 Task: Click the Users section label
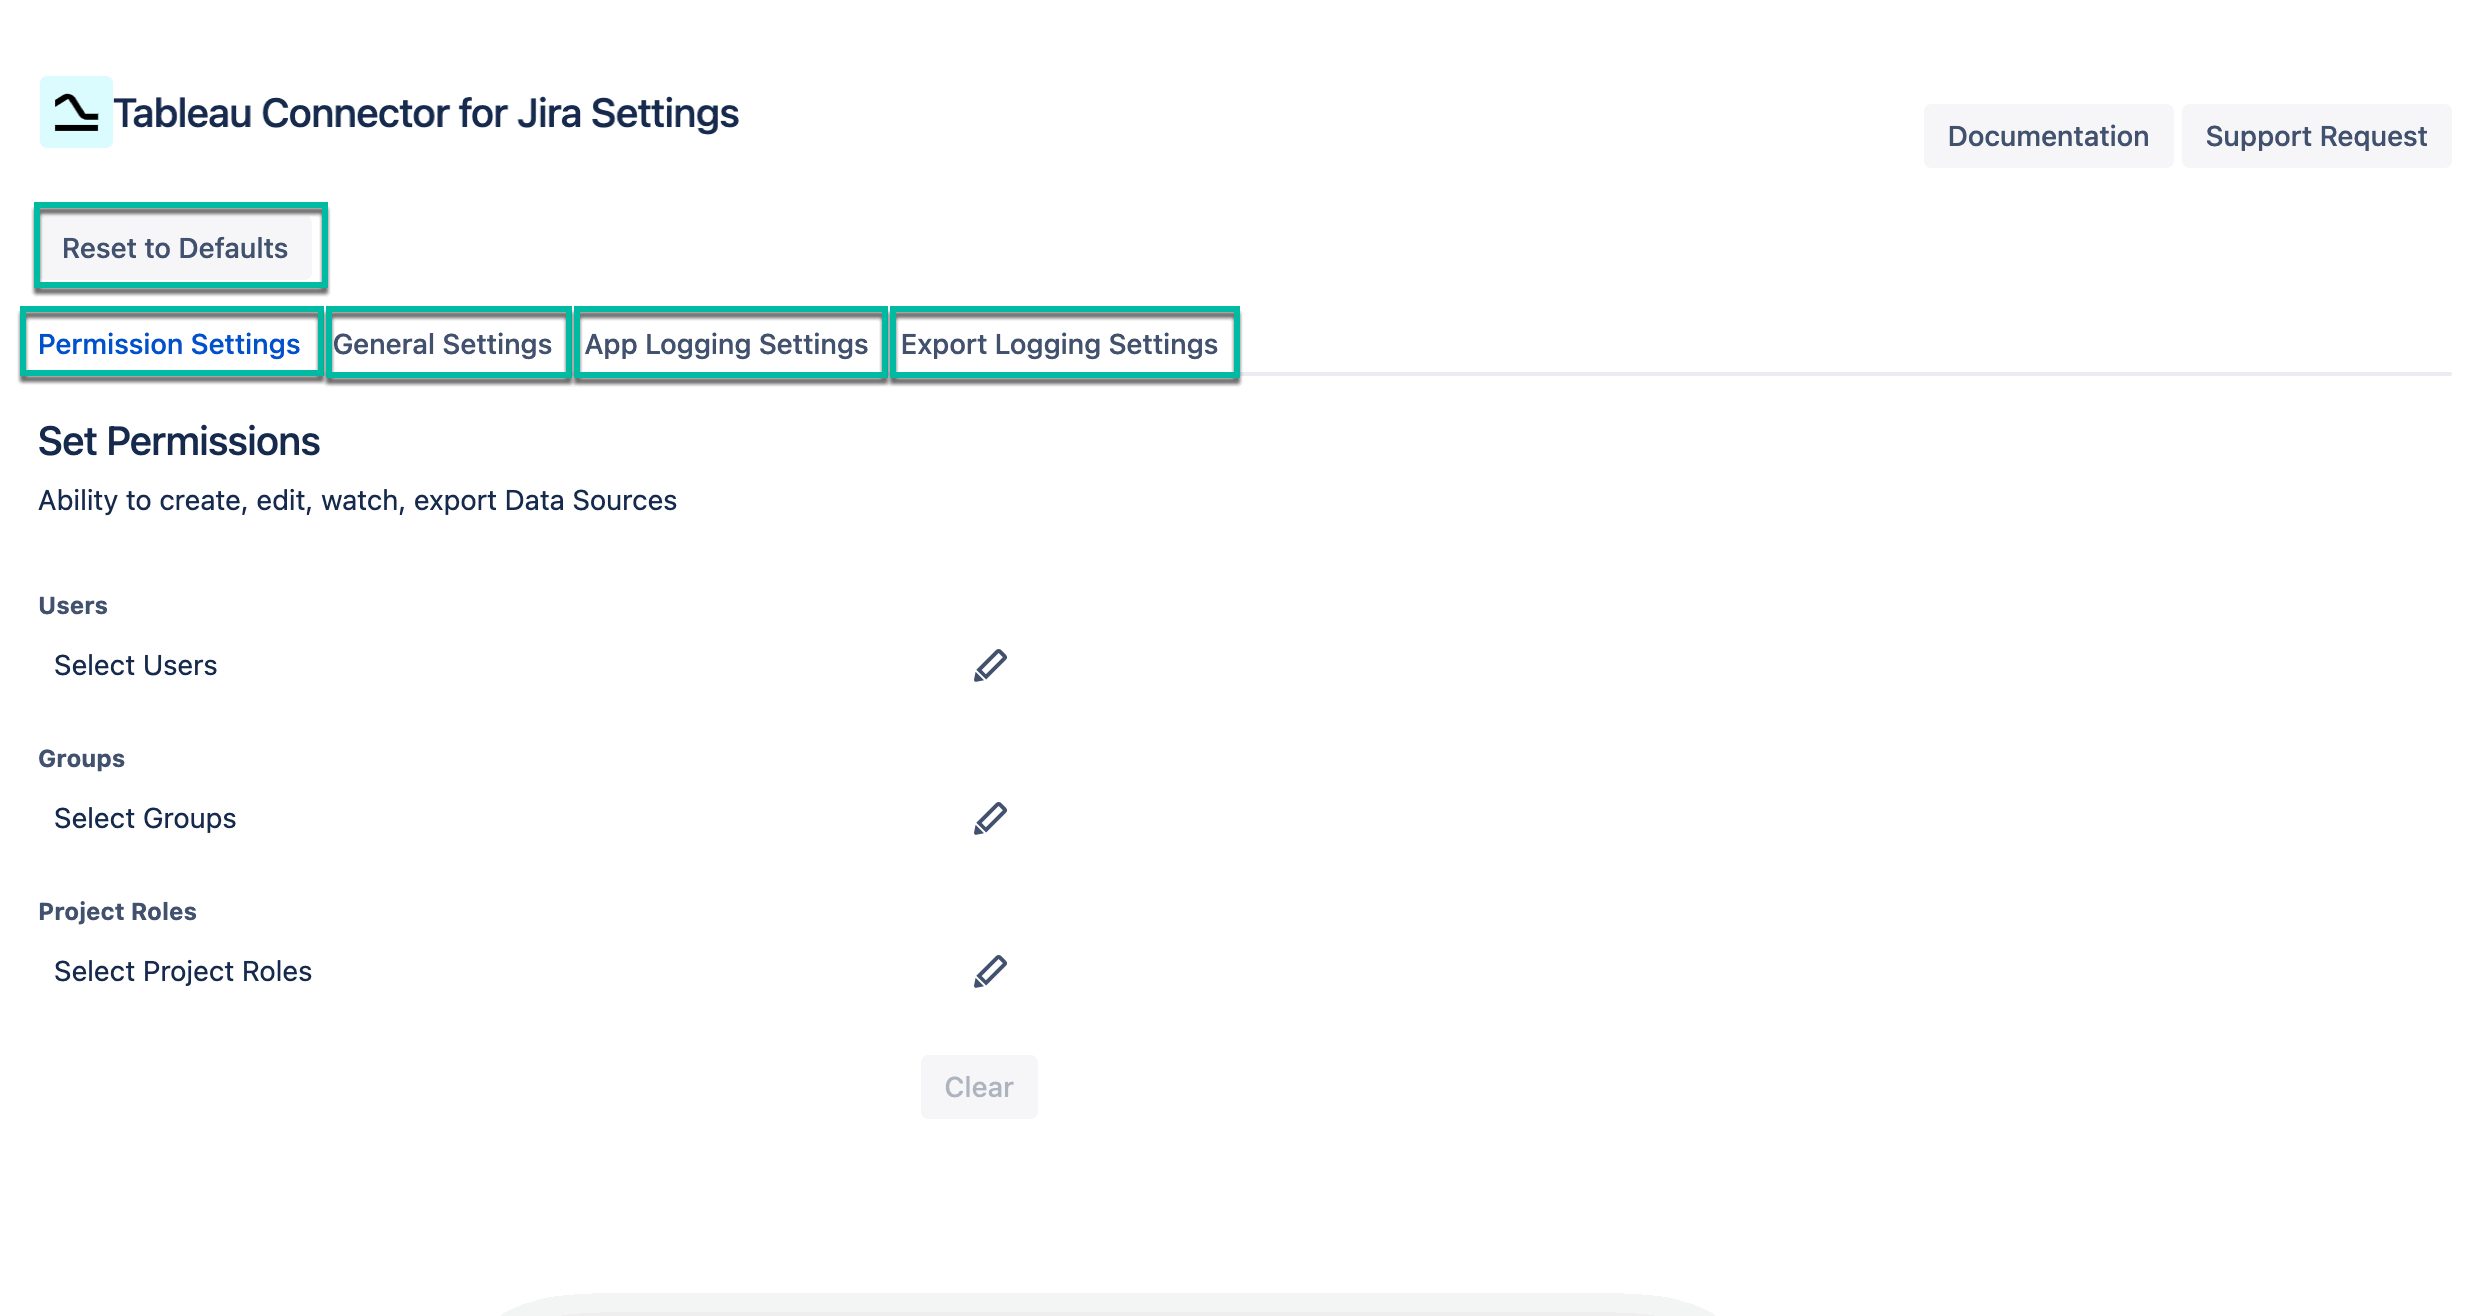pyautogui.click(x=72, y=604)
